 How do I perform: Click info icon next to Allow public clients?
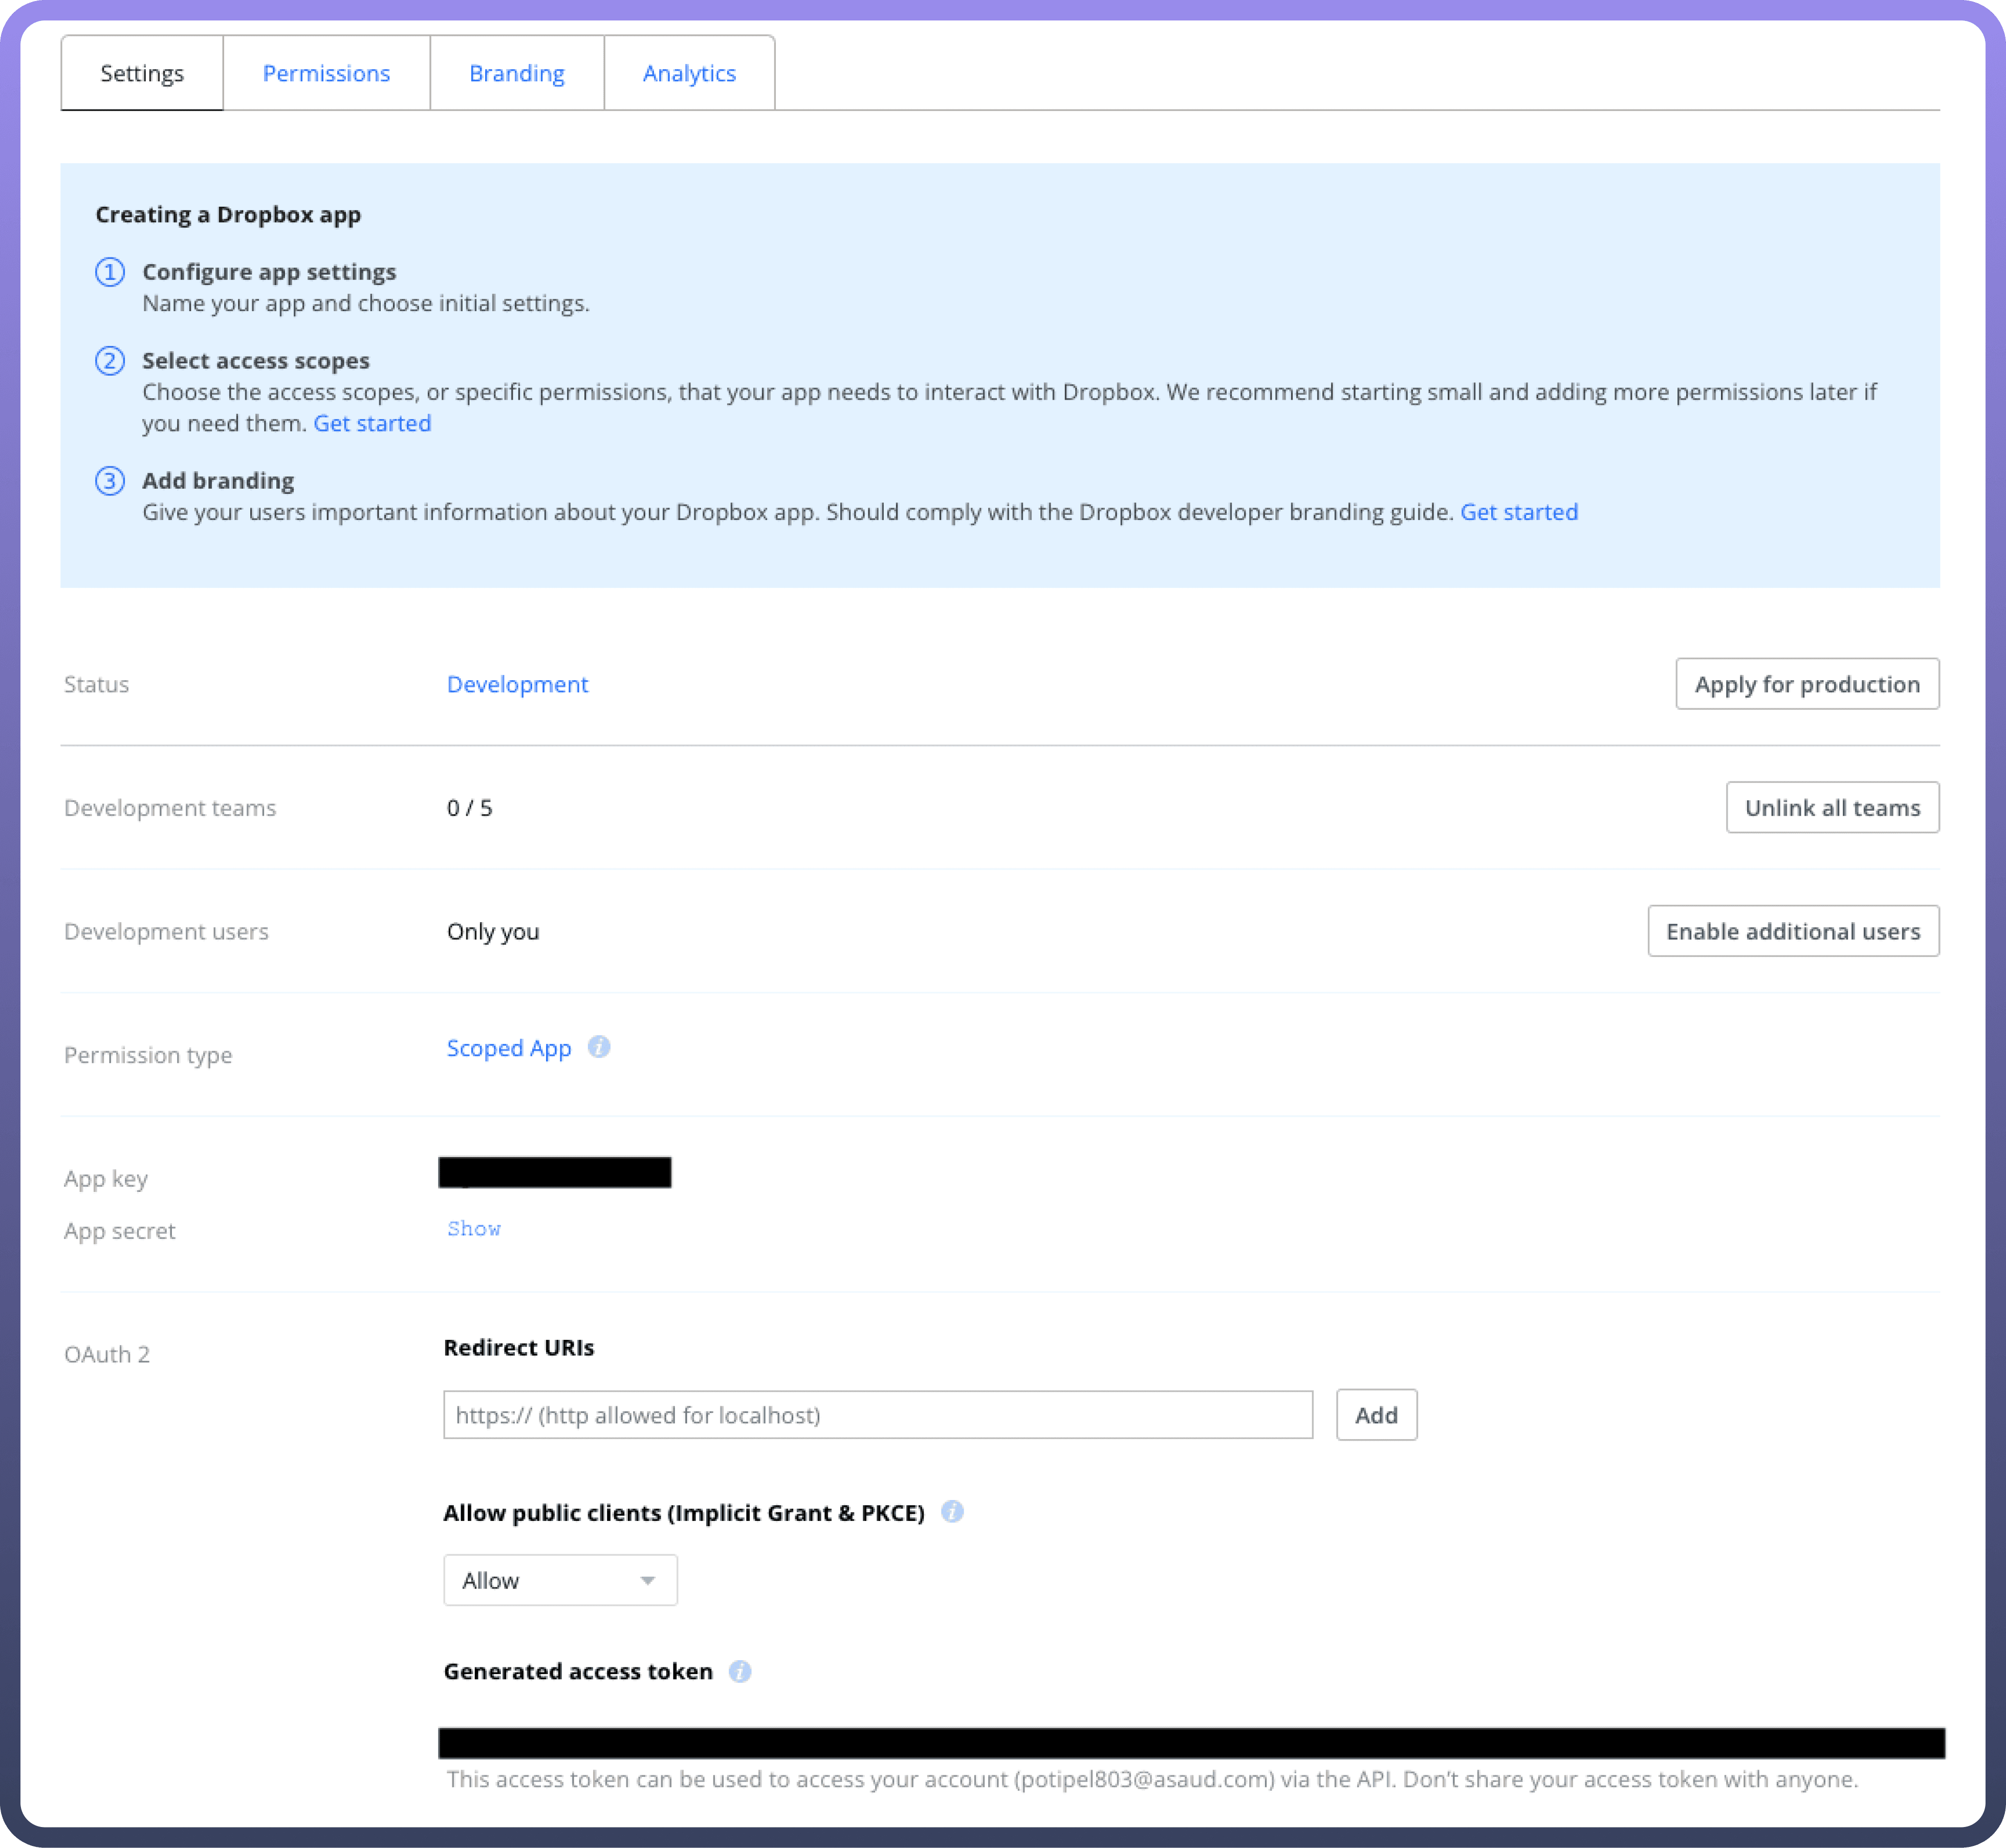click(x=952, y=1512)
